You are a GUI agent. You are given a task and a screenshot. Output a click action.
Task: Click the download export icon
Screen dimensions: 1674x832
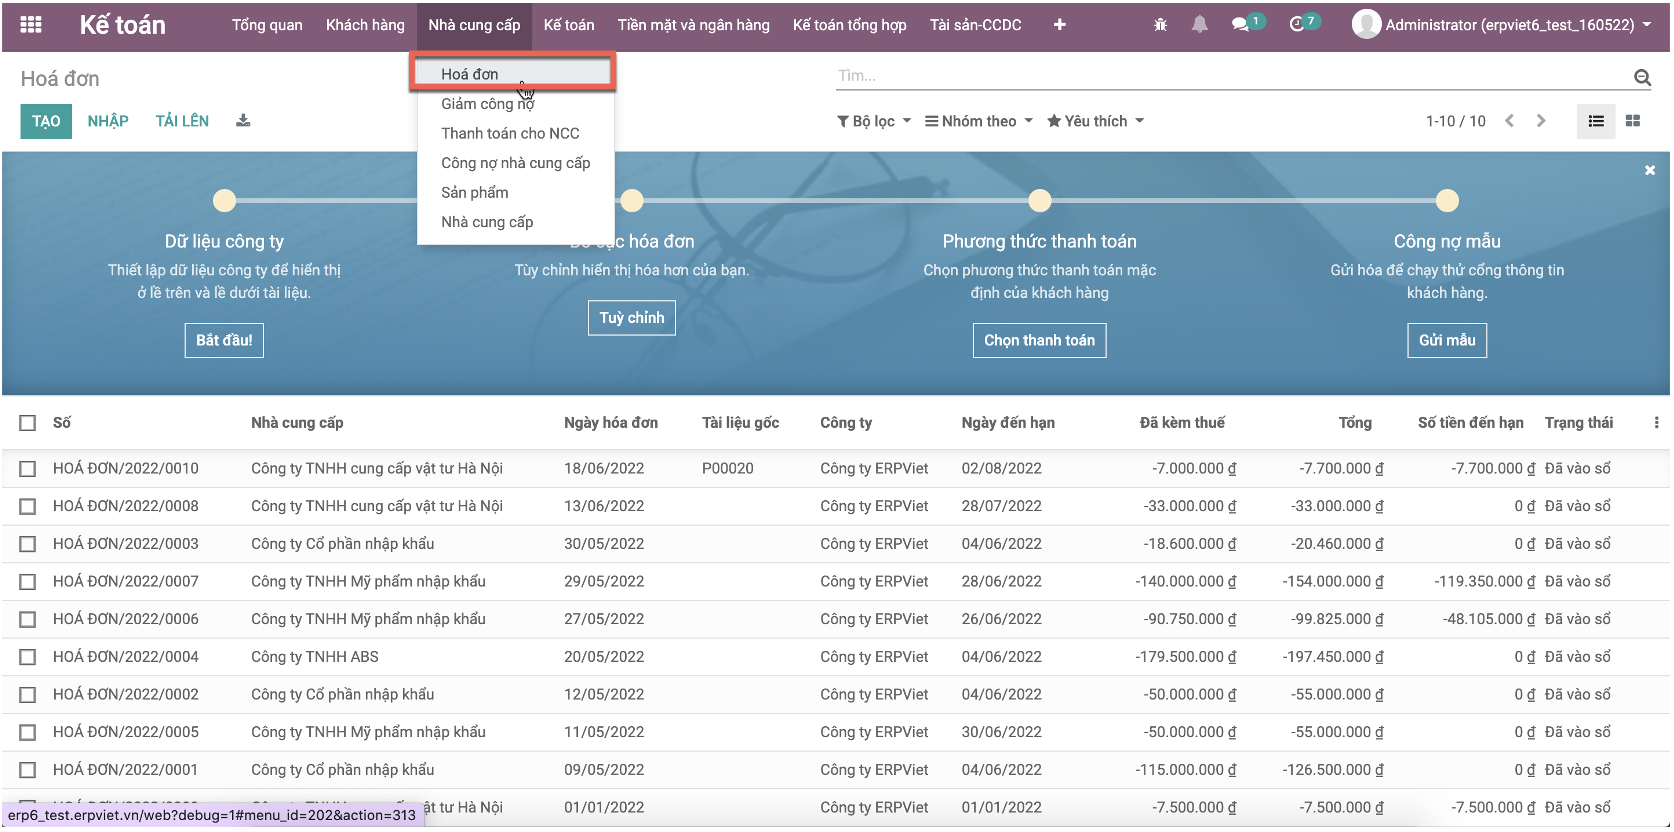(x=243, y=121)
